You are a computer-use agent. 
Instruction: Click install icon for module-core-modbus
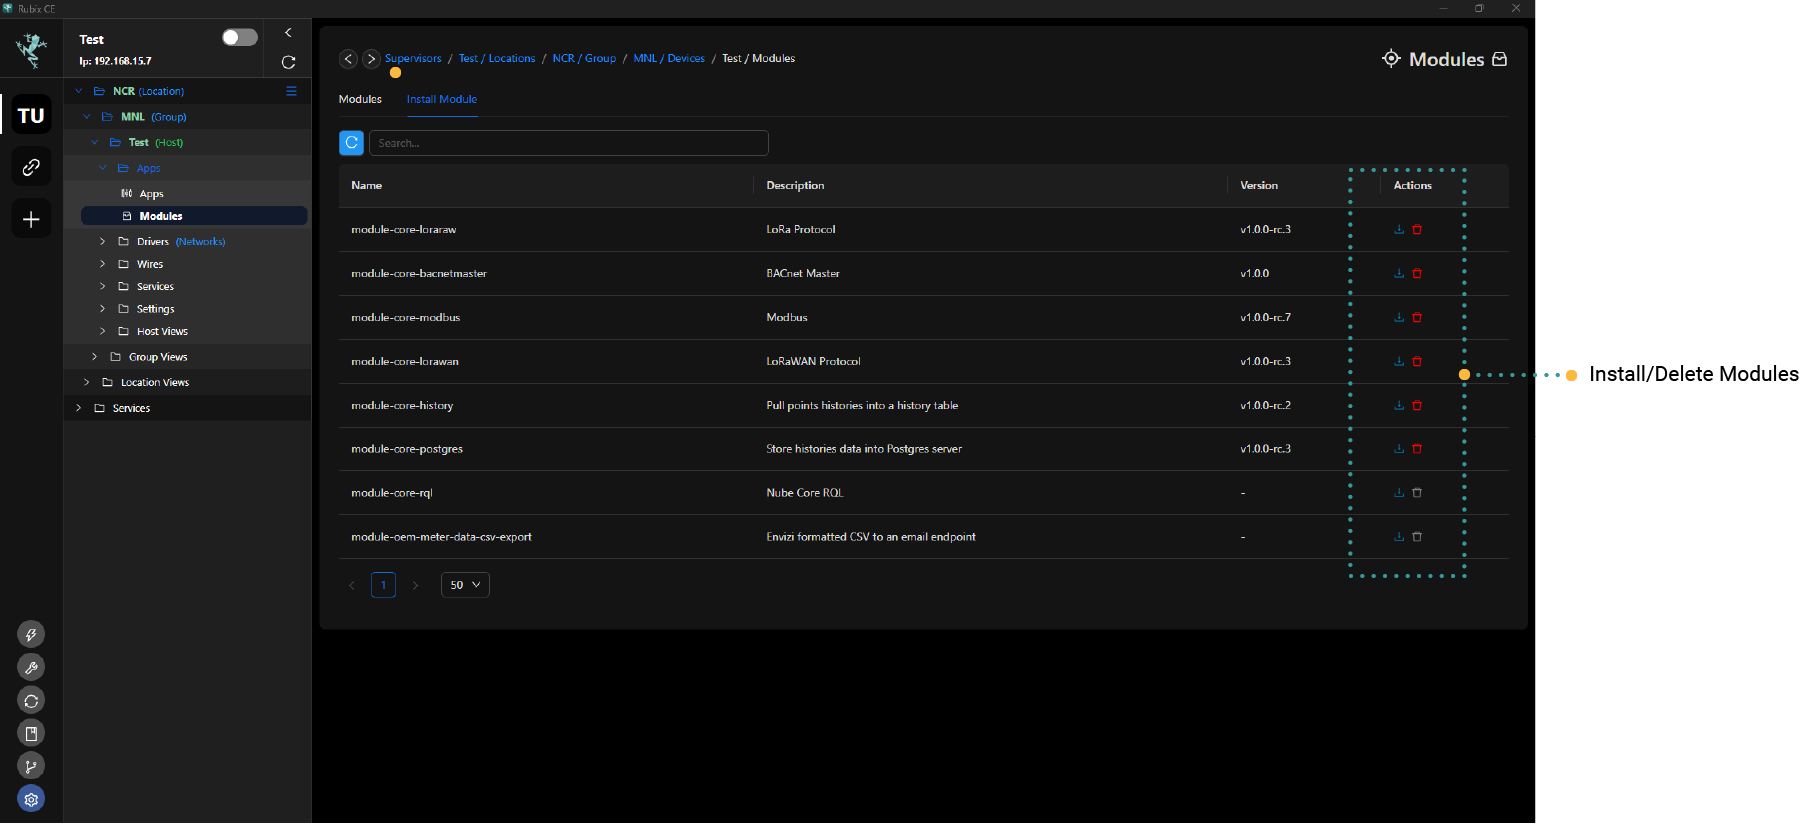click(1399, 317)
